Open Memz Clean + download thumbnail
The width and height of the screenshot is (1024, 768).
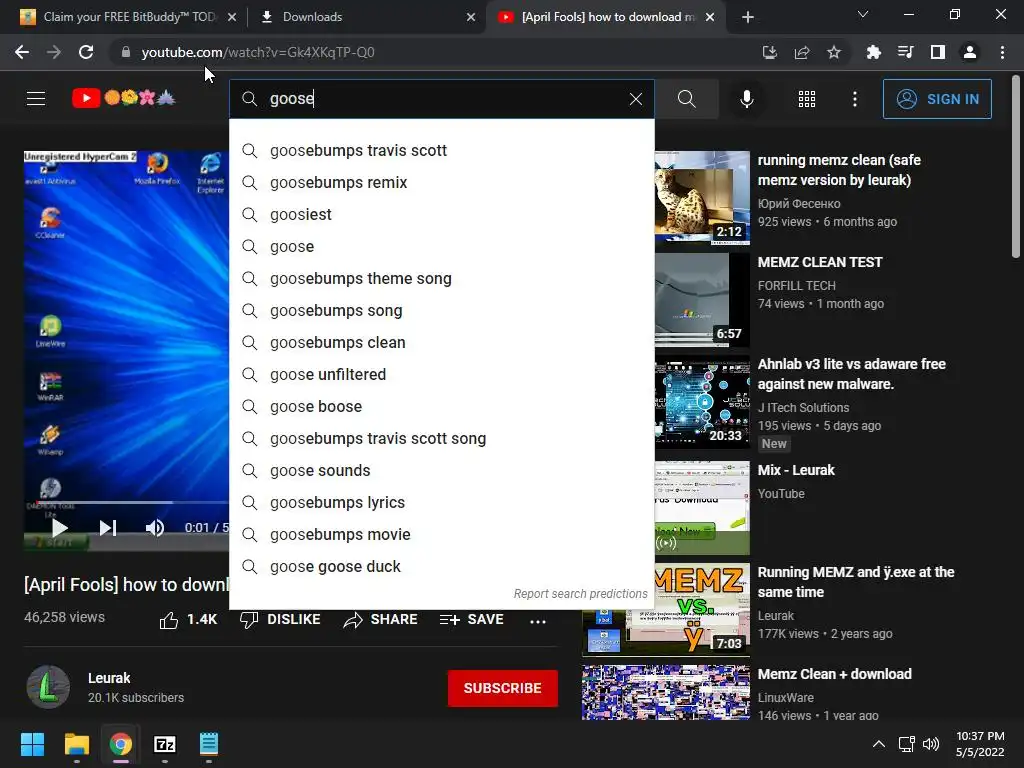[665, 692]
